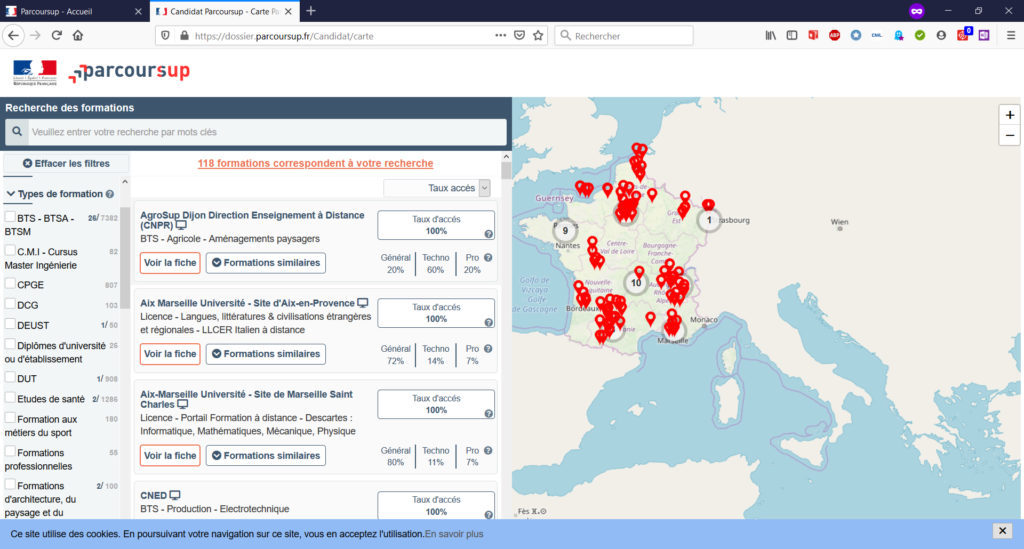1024x549 pixels.
Task: Focus the keyword search field for formations
Action: tap(268, 132)
